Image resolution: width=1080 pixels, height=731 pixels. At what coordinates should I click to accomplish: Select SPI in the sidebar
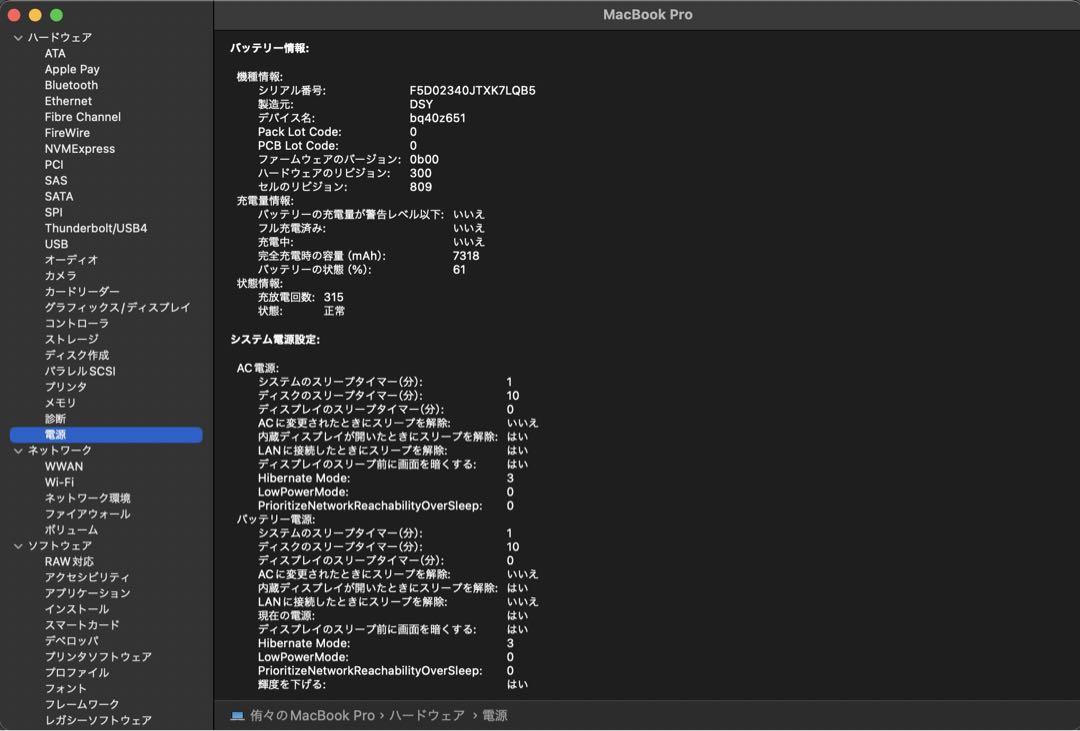[x=53, y=212]
